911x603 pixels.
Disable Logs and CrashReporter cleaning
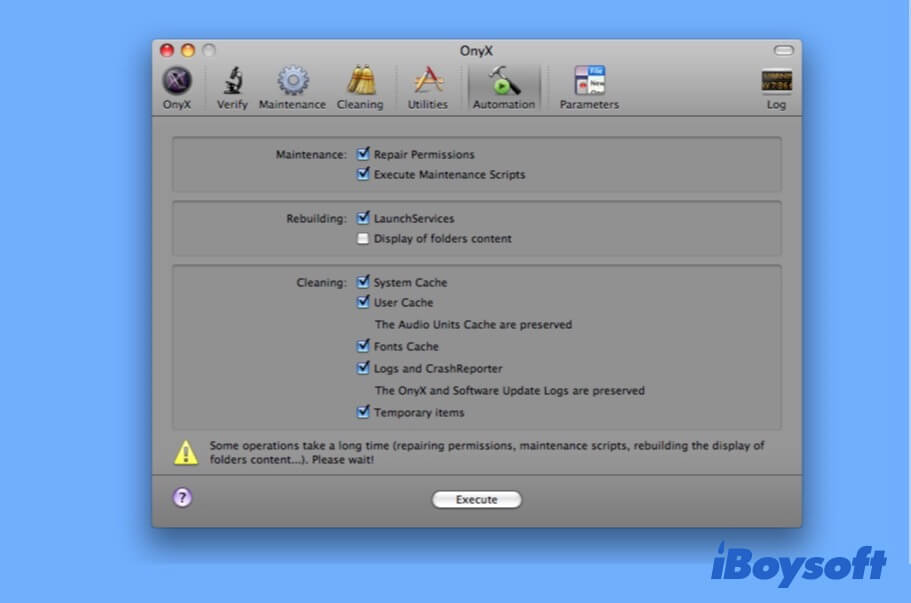(x=364, y=368)
